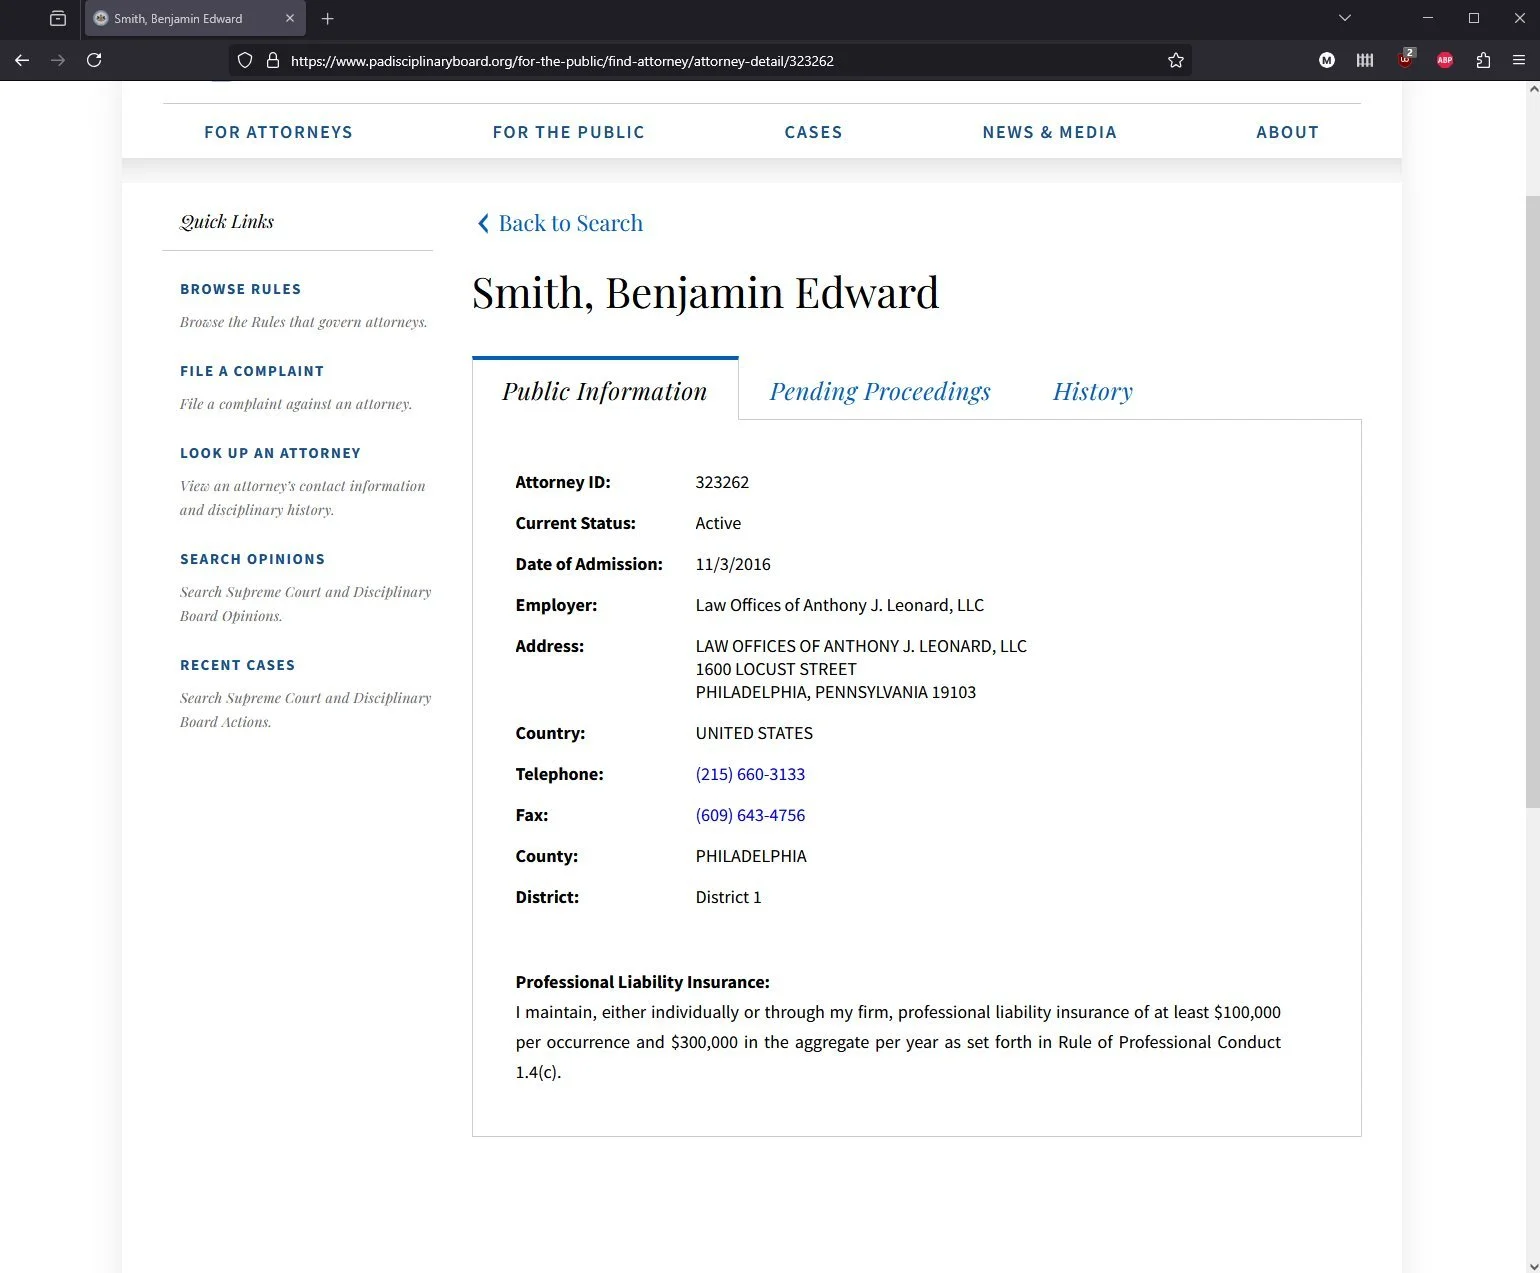Click the Quick Links sidebar heading
This screenshot has height=1273, width=1540.
tap(227, 222)
